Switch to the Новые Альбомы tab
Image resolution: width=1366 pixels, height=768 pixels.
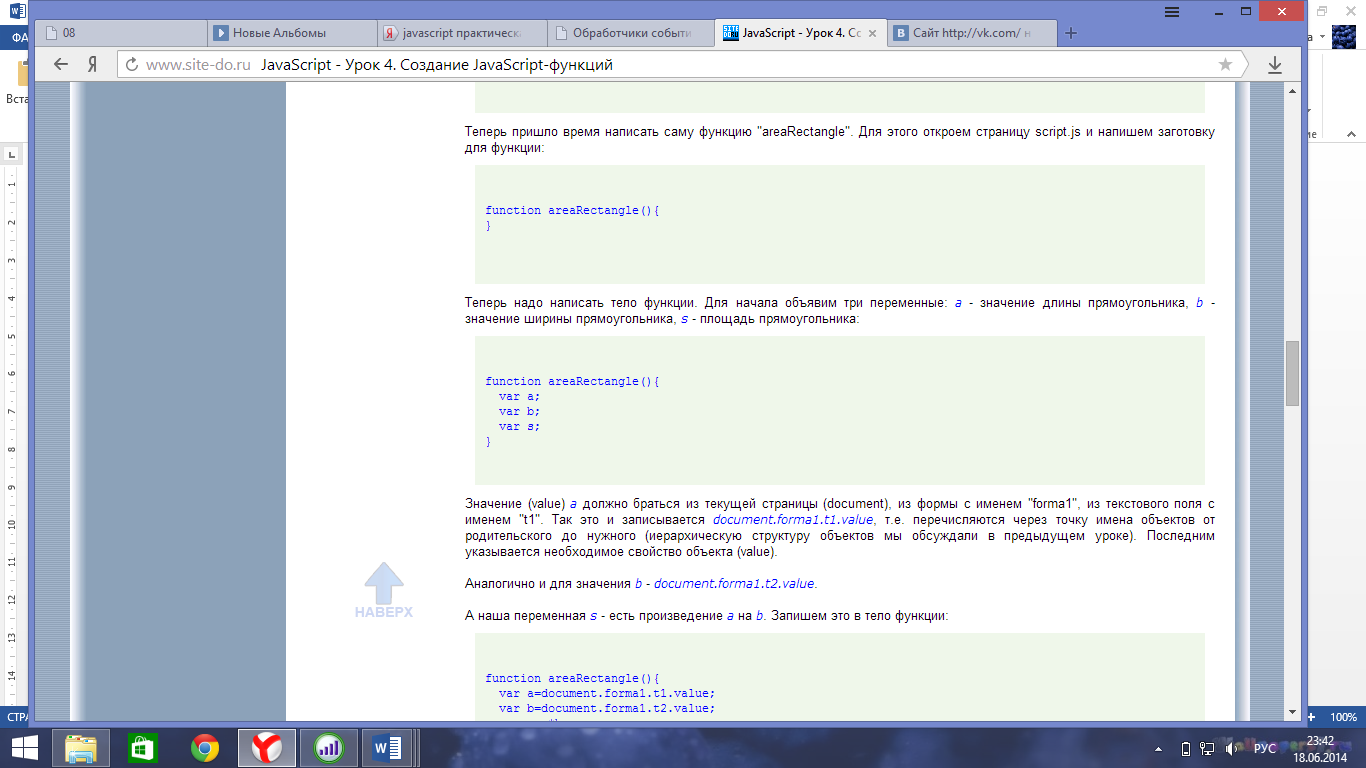click(292, 33)
